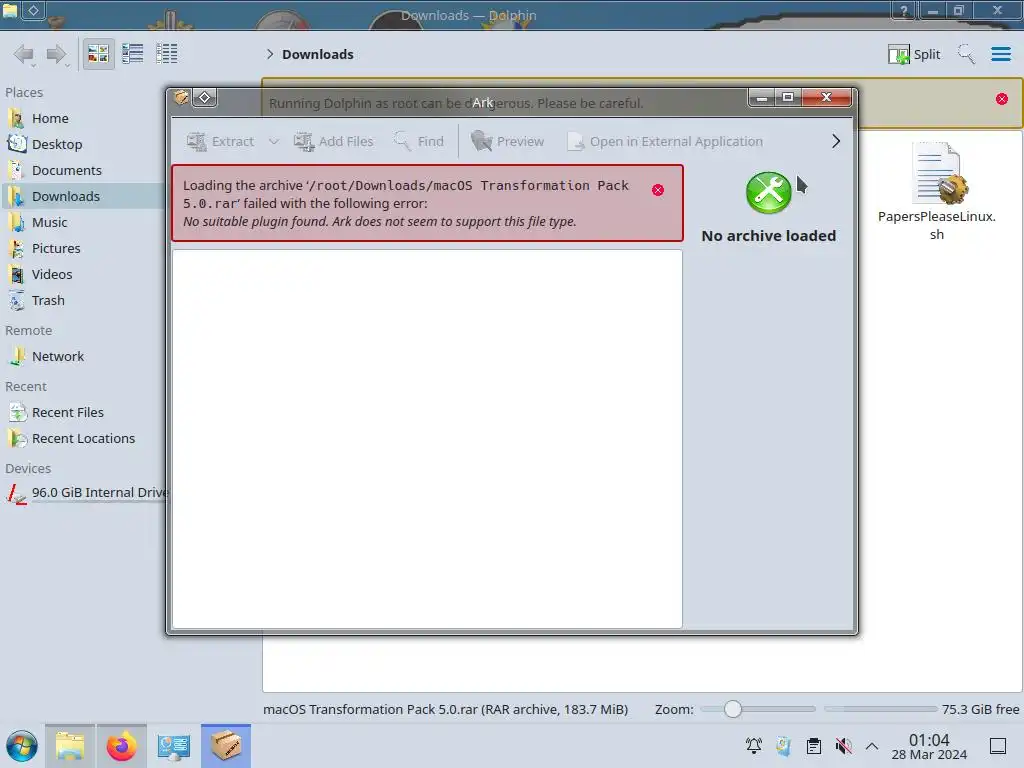
Task: Click the muted volume tray icon
Action: [844, 746]
